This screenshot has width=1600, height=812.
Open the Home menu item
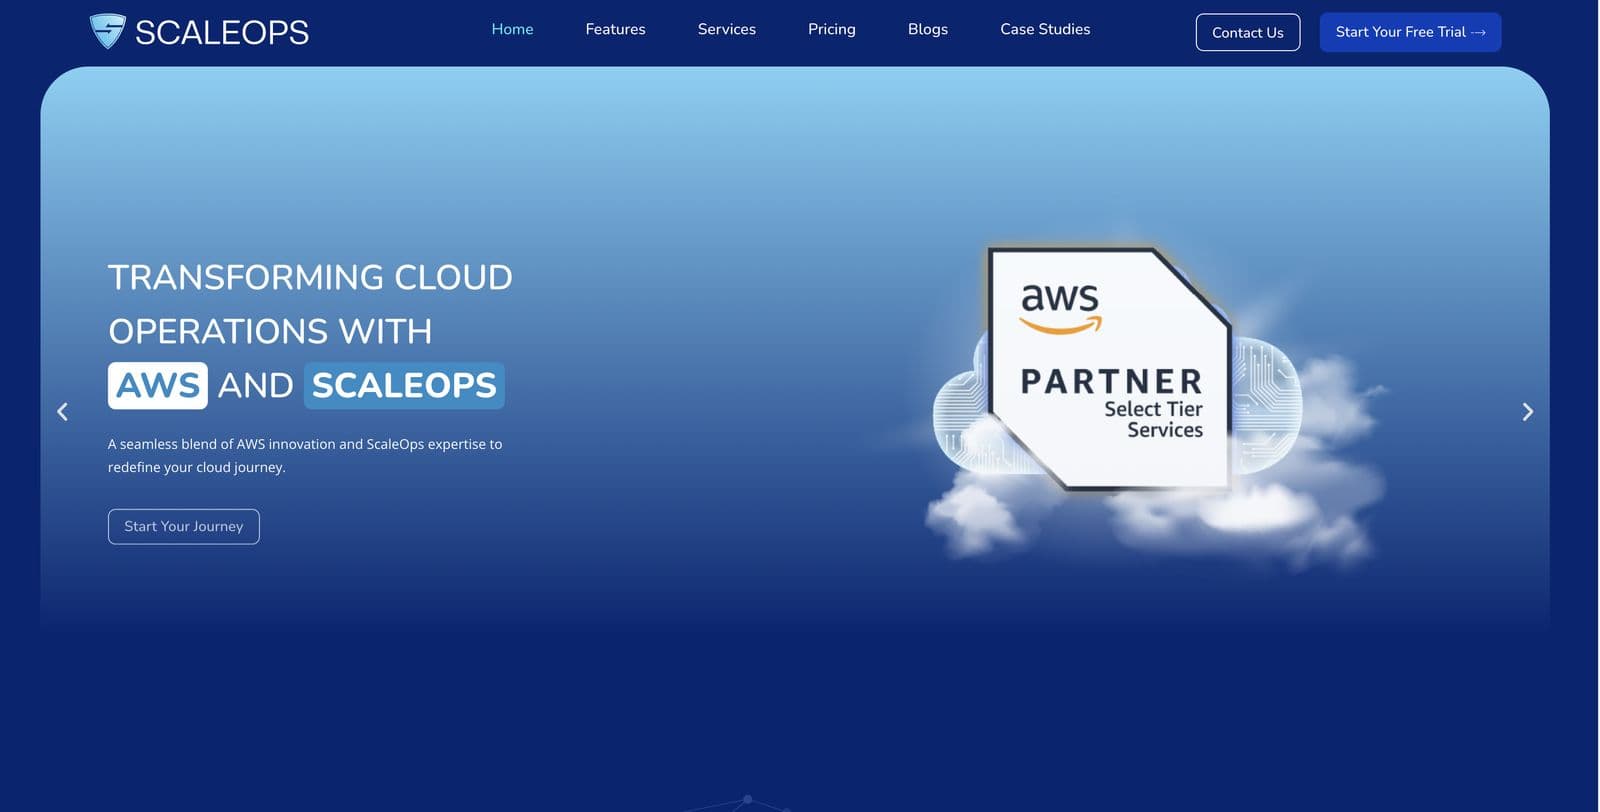512,29
